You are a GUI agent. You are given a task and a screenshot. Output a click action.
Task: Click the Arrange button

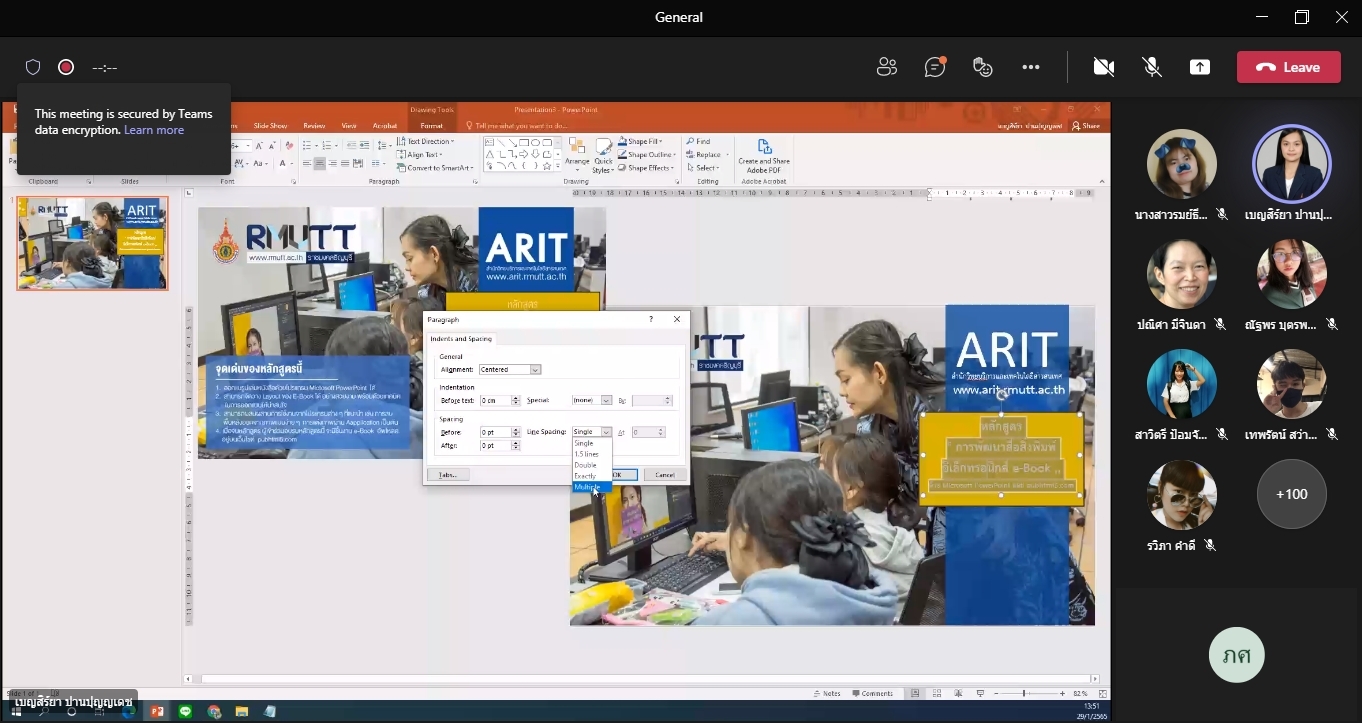[577, 153]
